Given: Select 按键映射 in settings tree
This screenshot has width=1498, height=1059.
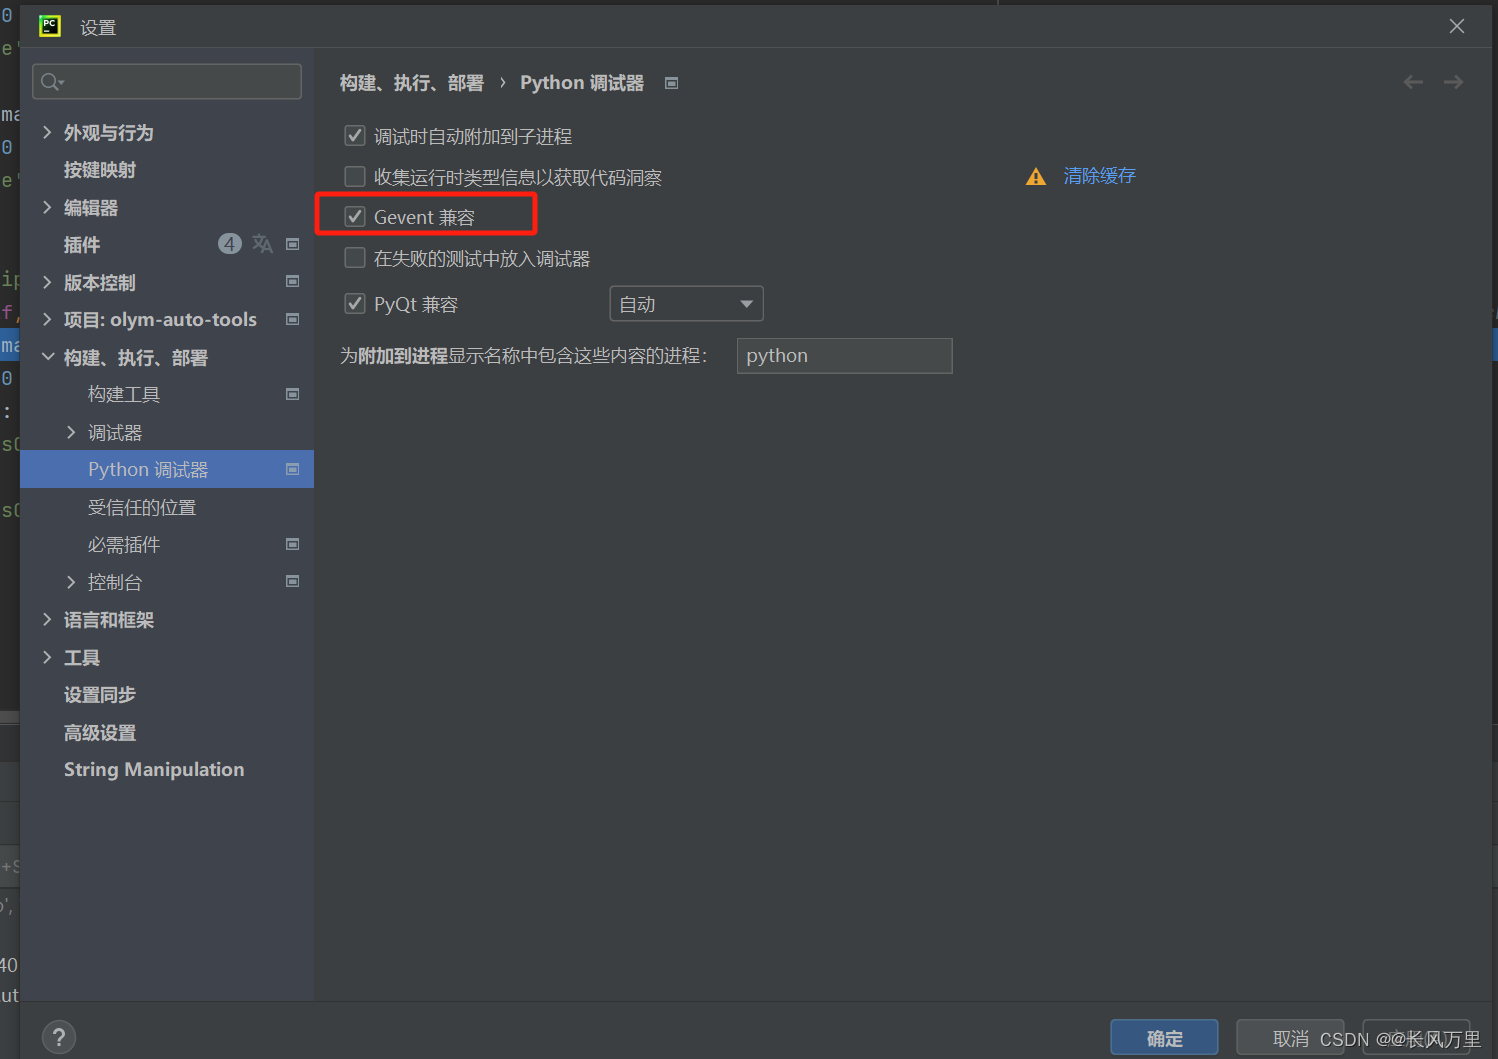Looking at the screenshot, I should [100, 170].
